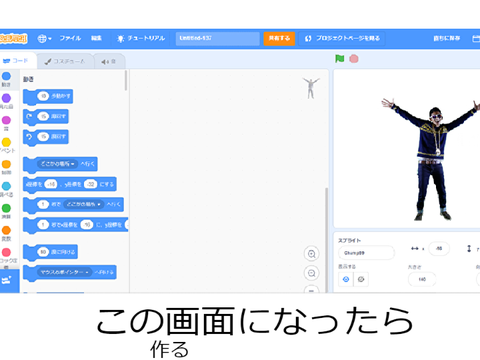This screenshot has width=480, height=360.
Task: Click the -16 x value in 座標 block
Action: tap(51, 184)
